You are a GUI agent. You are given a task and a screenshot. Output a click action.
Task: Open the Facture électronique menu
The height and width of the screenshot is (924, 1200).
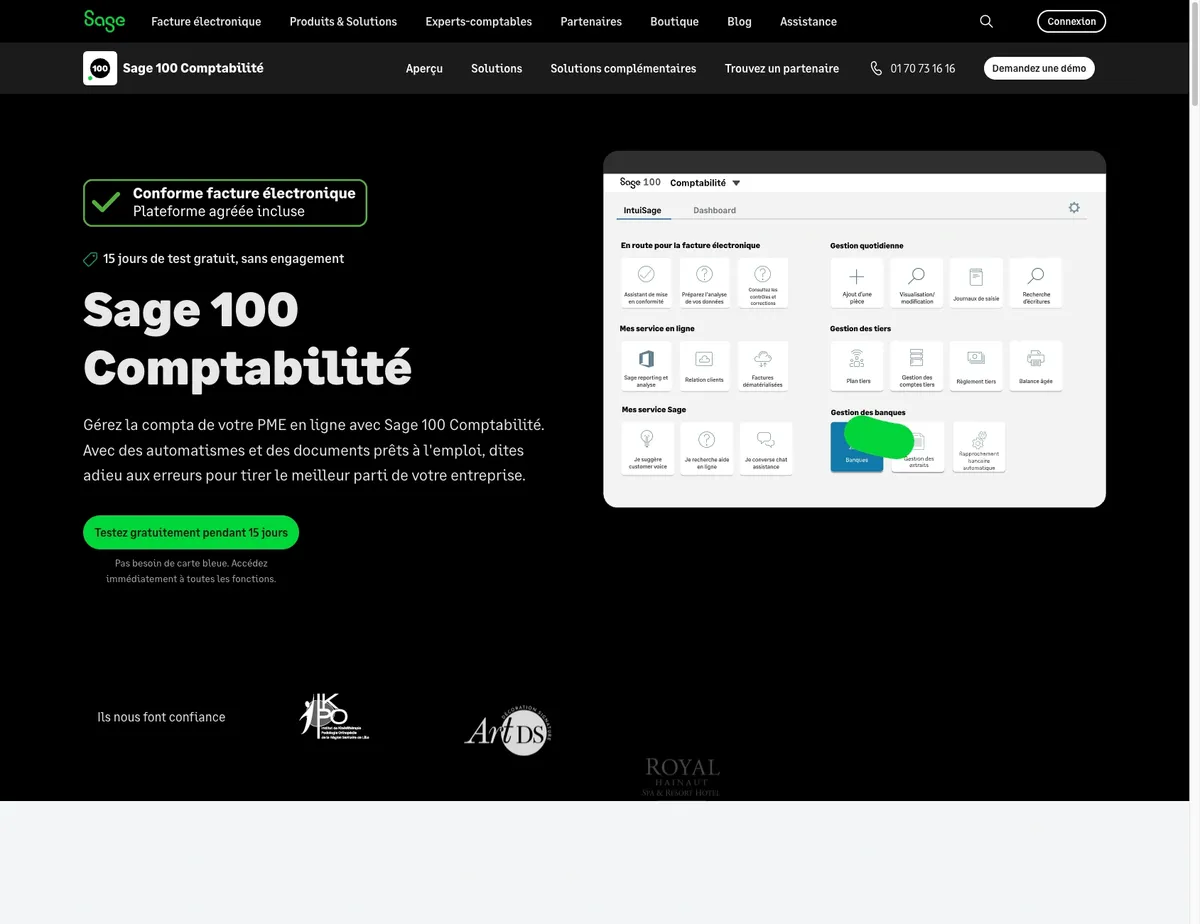(x=206, y=21)
